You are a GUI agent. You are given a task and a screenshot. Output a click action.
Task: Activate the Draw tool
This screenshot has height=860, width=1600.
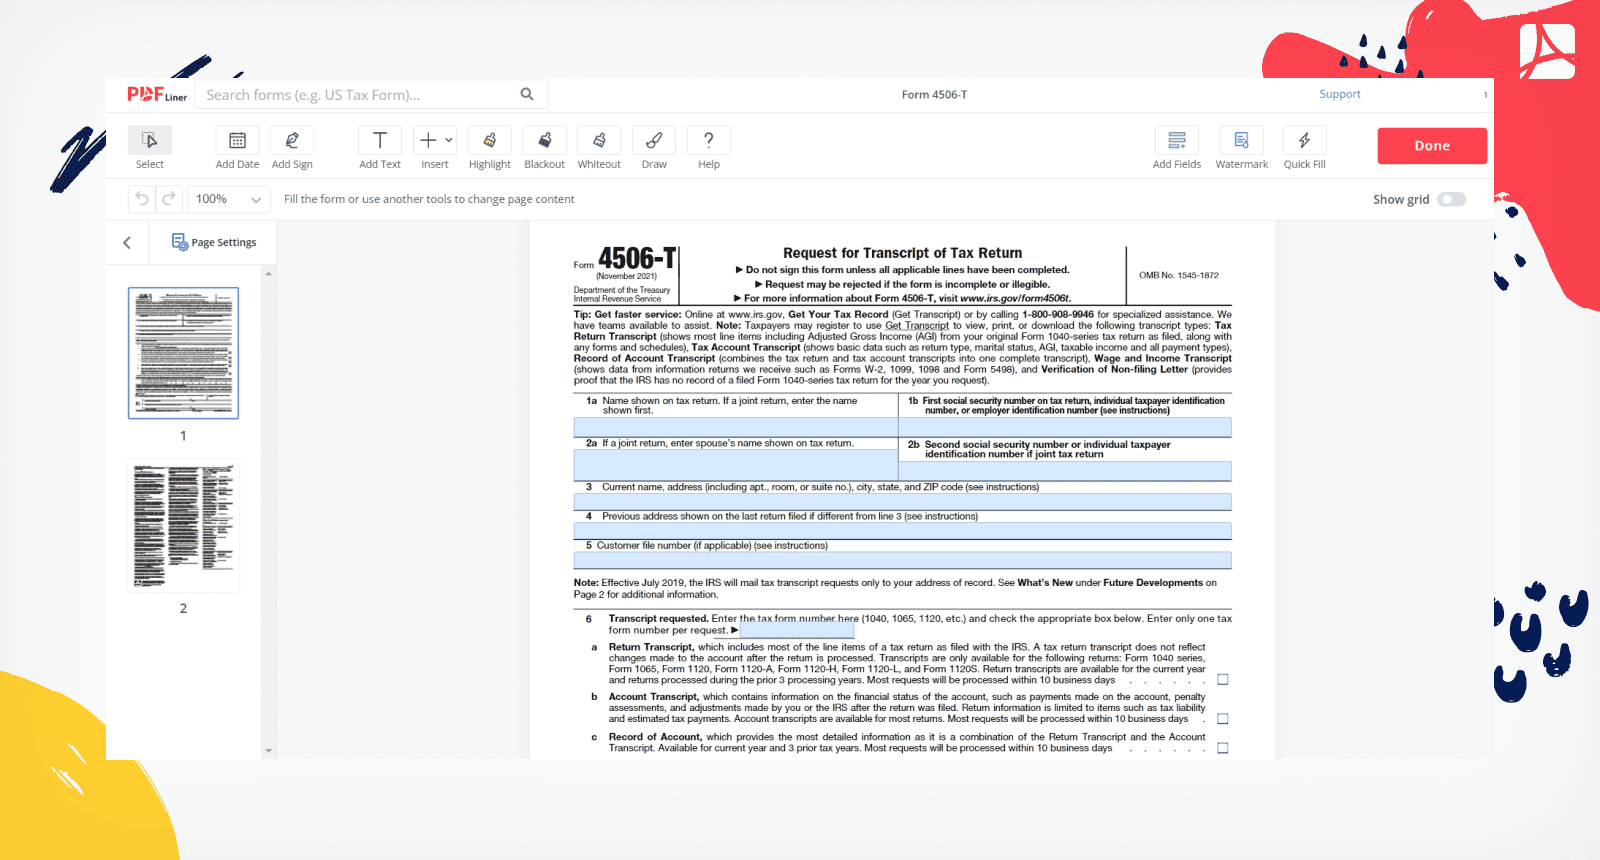click(654, 141)
